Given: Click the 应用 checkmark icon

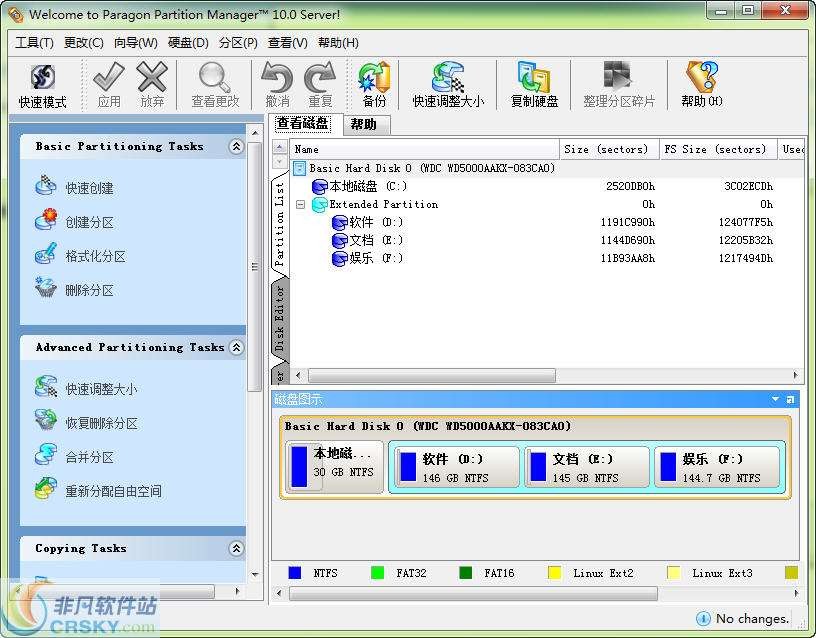Looking at the screenshot, I should 107,82.
